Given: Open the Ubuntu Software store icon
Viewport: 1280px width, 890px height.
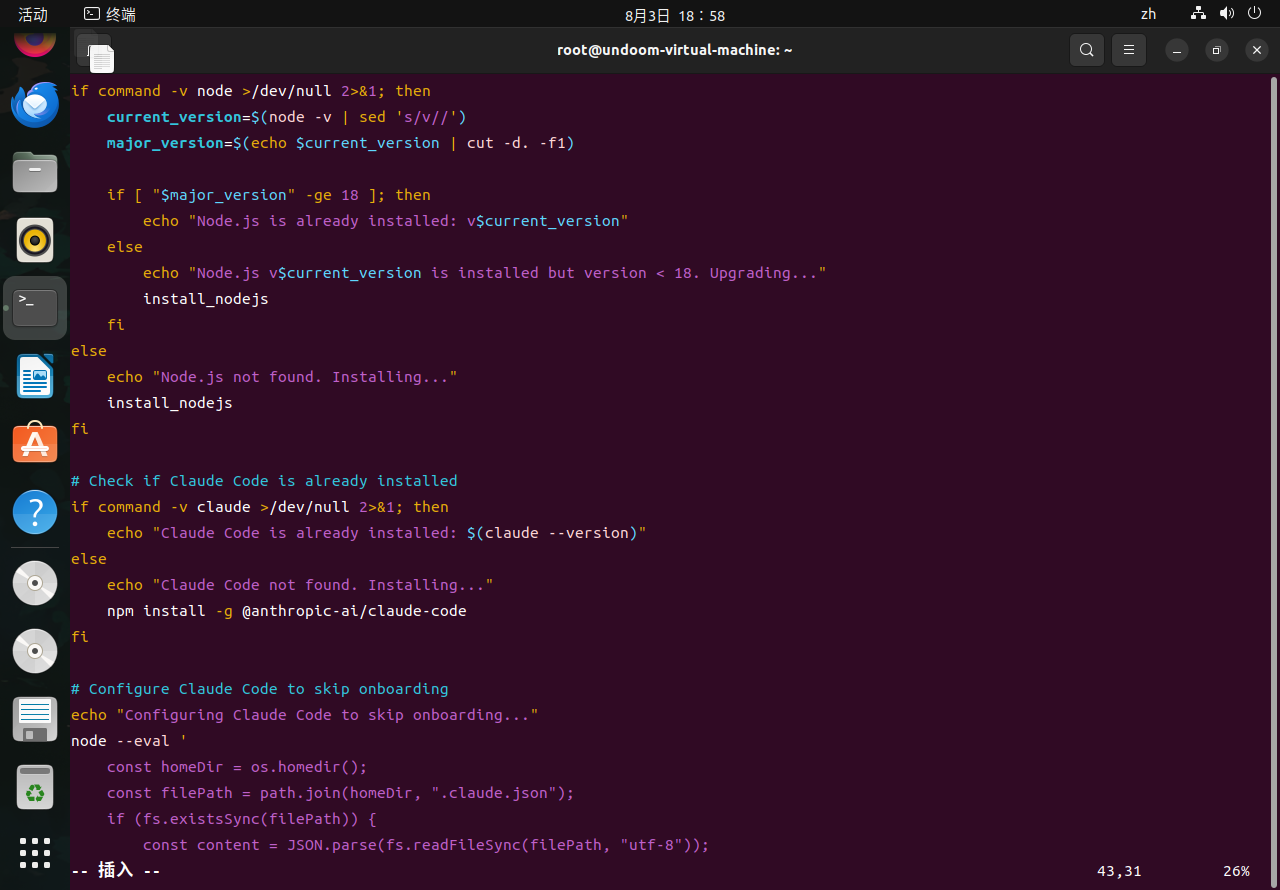Looking at the screenshot, I should pyautogui.click(x=35, y=443).
